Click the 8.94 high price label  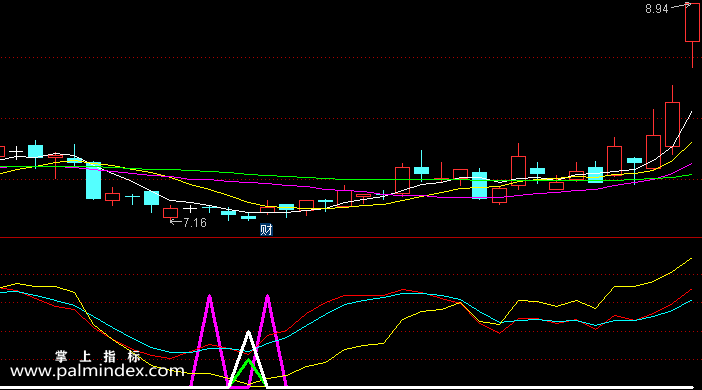click(657, 9)
